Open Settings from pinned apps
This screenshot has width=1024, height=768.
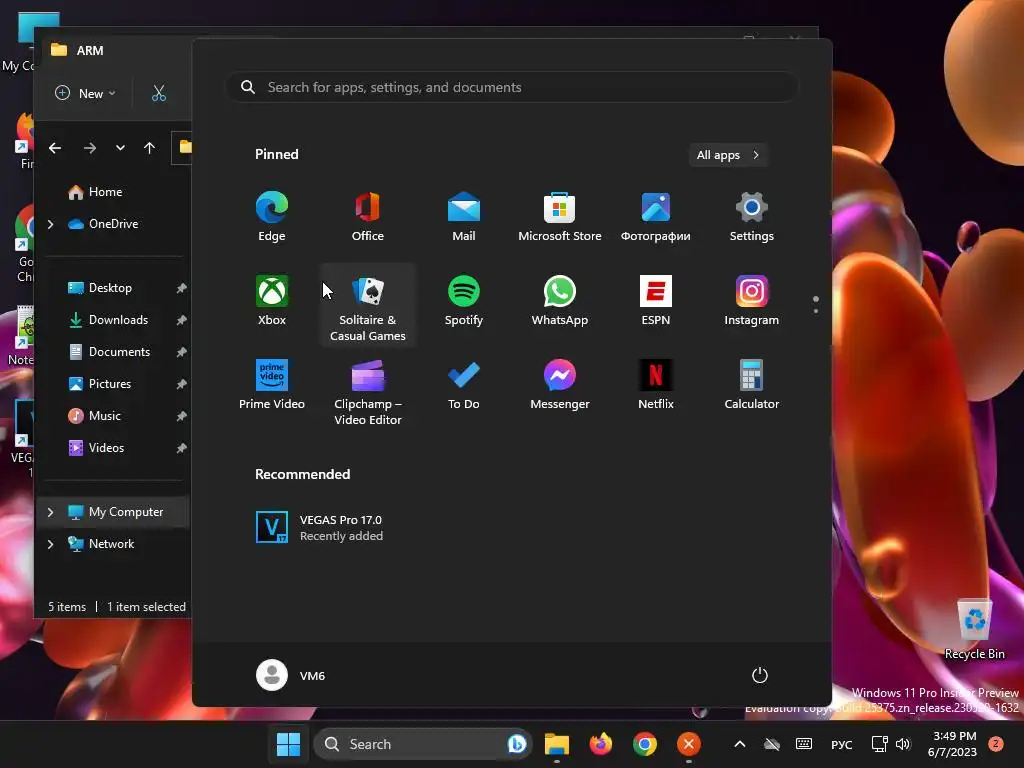pyautogui.click(x=752, y=217)
